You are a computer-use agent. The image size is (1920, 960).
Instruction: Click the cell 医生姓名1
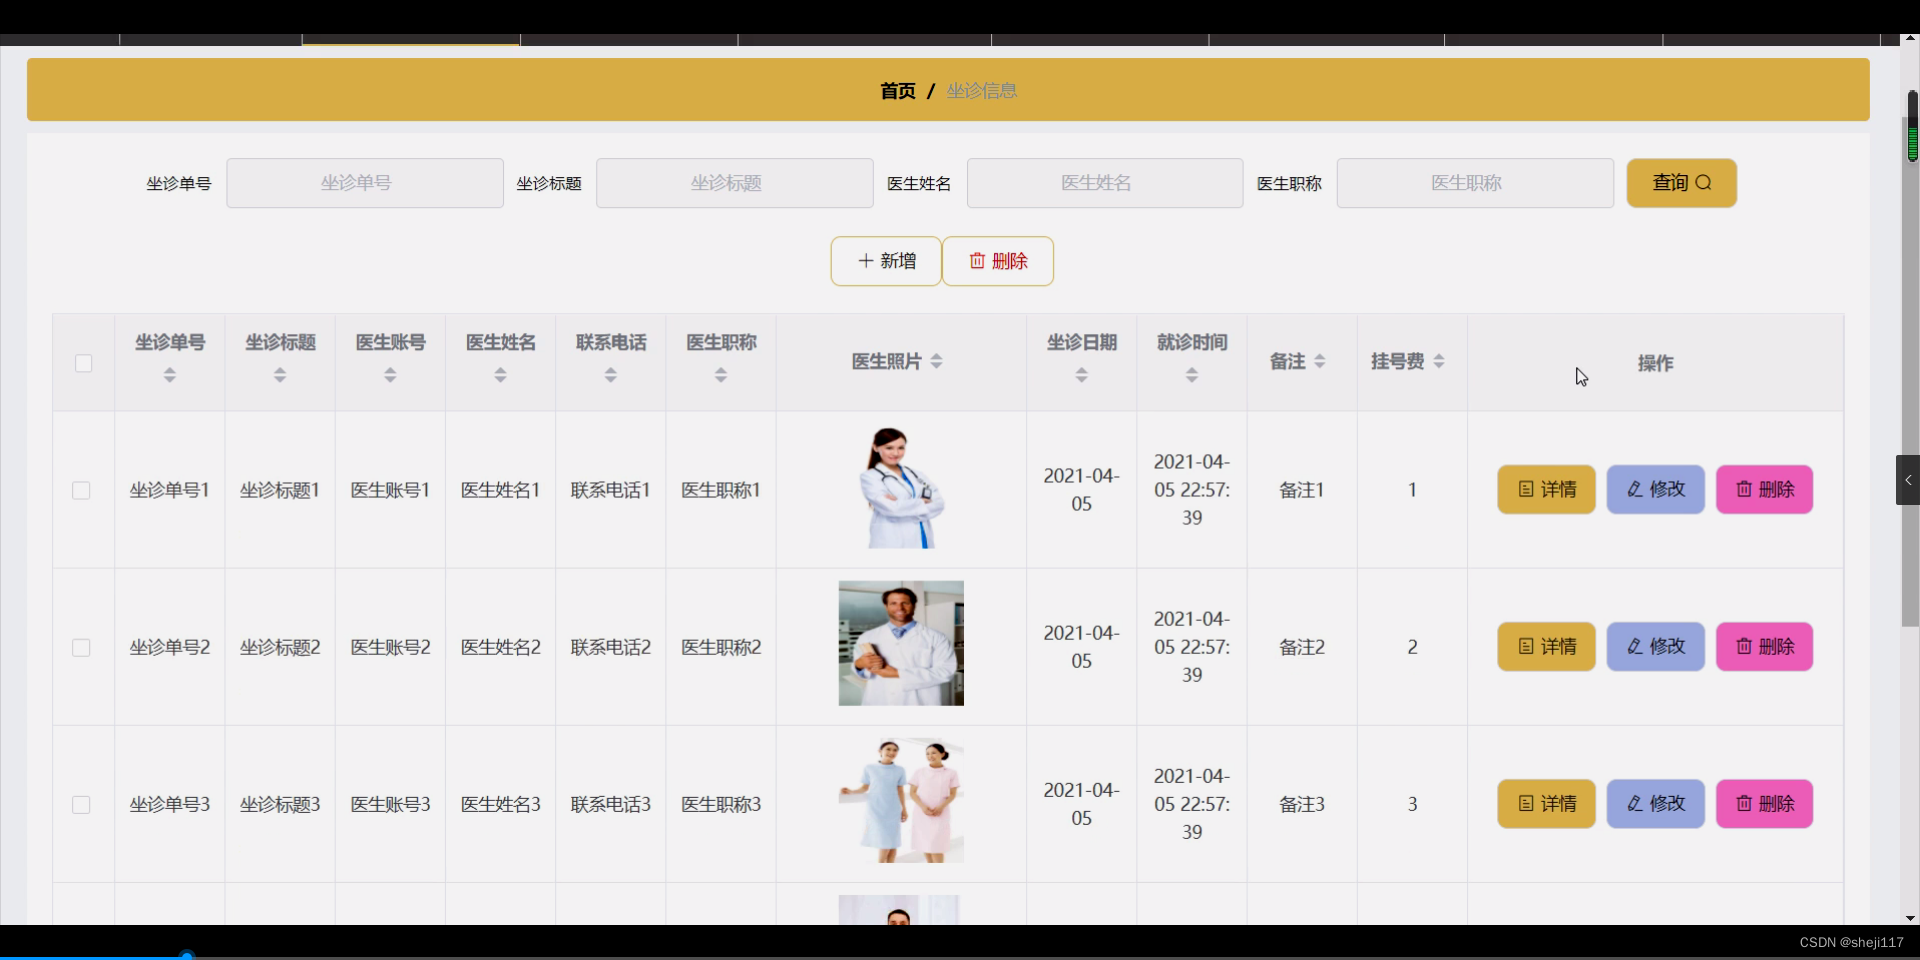pyautogui.click(x=500, y=490)
